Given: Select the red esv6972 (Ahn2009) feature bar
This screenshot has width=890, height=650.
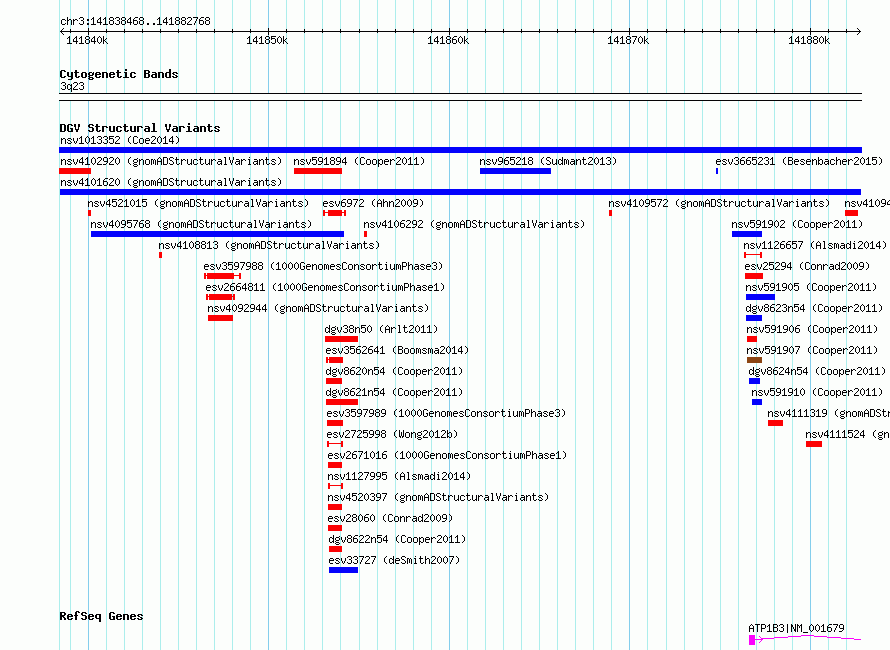Looking at the screenshot, I should [334, 213].
